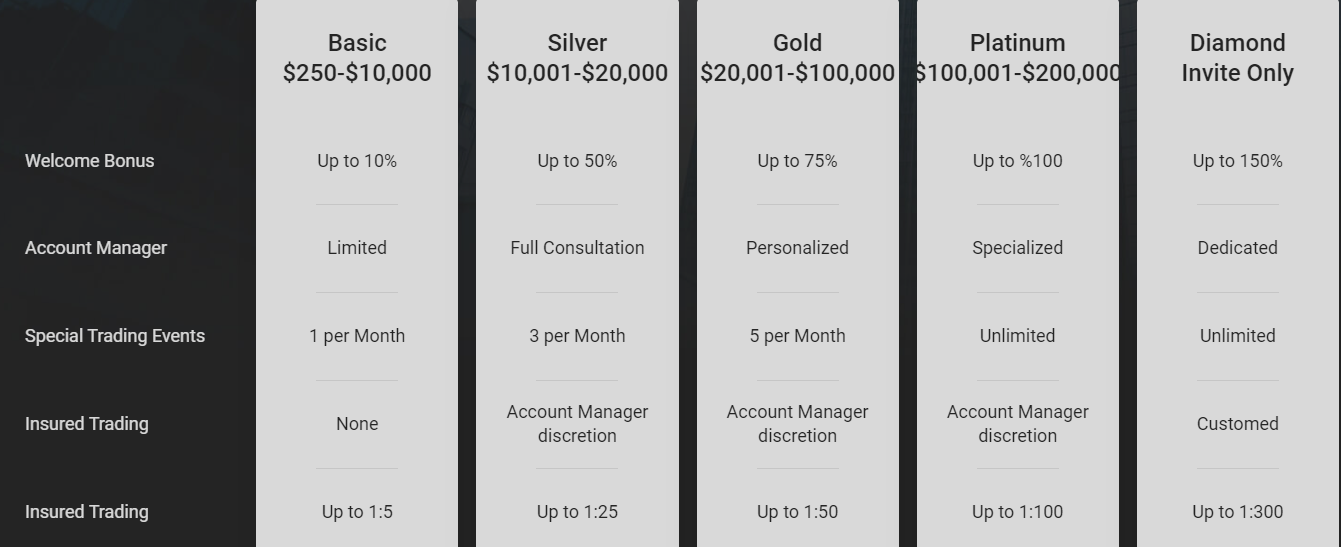Screen dimensions: 1341x547
Task: Select the Basic $250-$10,000 plan heading
Action: pos(357,58)
